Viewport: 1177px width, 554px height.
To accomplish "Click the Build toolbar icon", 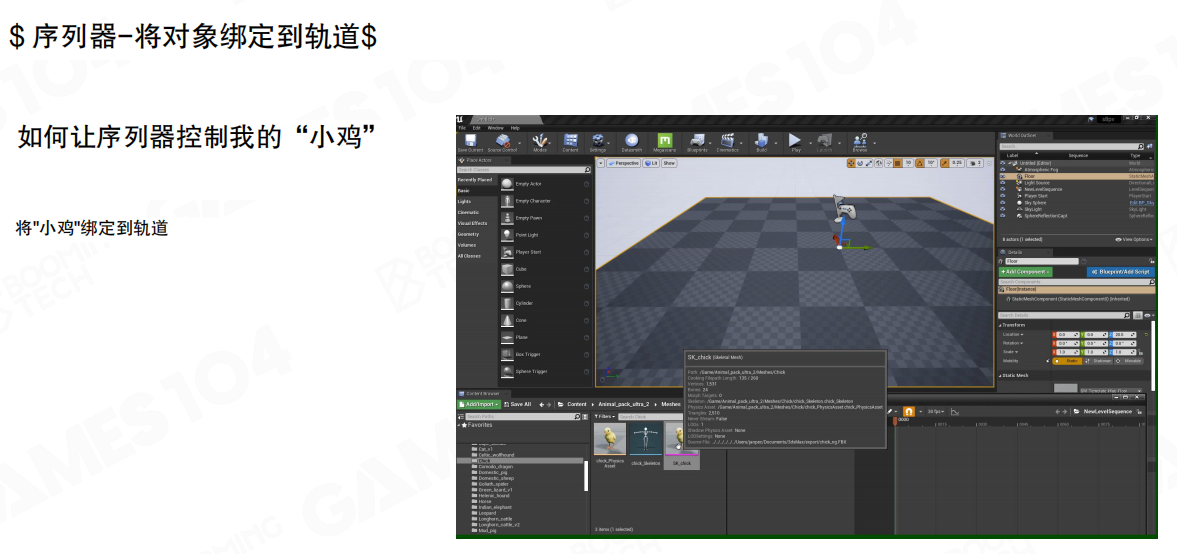I will click(x=761, y=142).
